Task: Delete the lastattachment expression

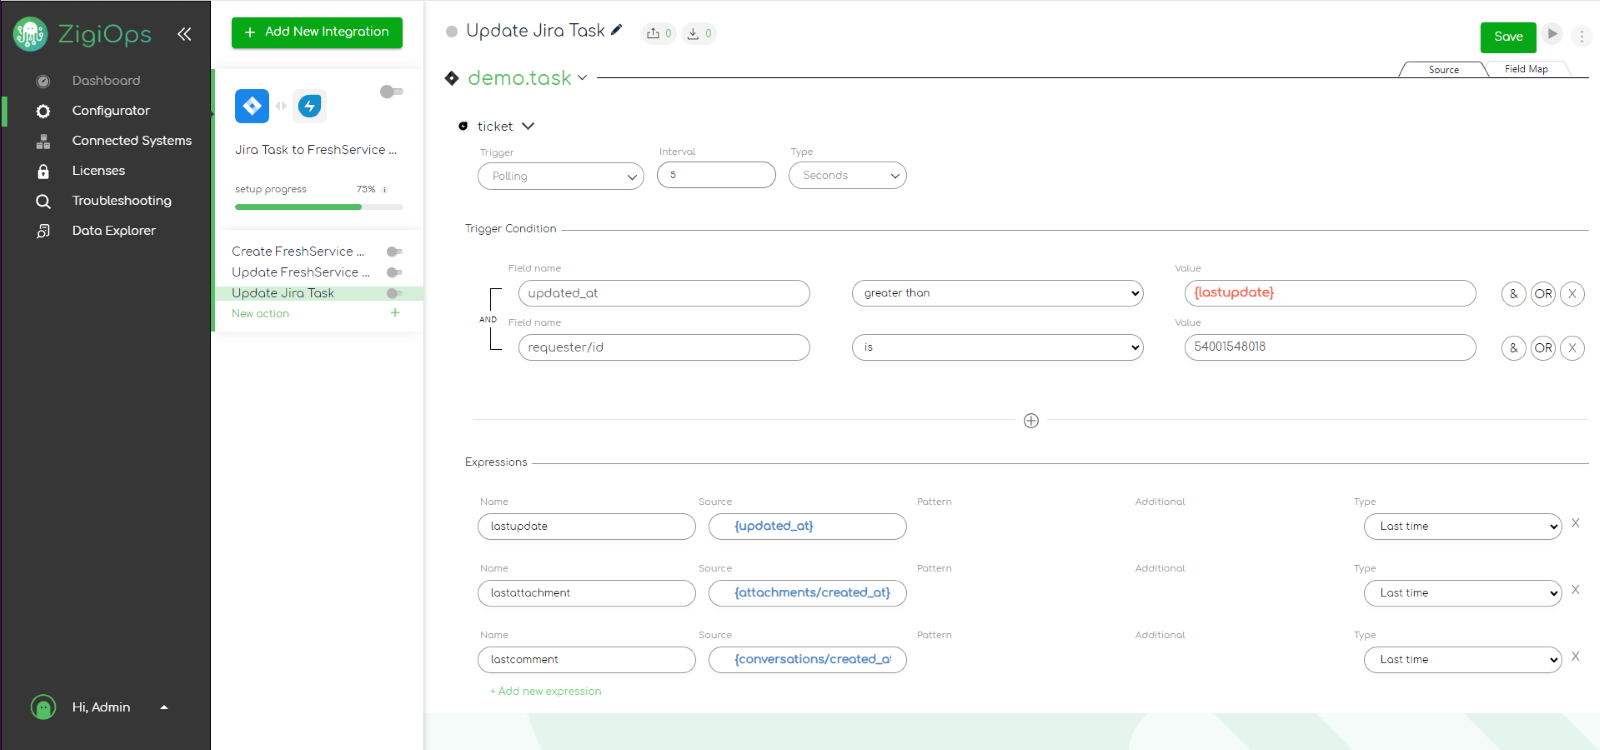Action: tap(1575, 590)
